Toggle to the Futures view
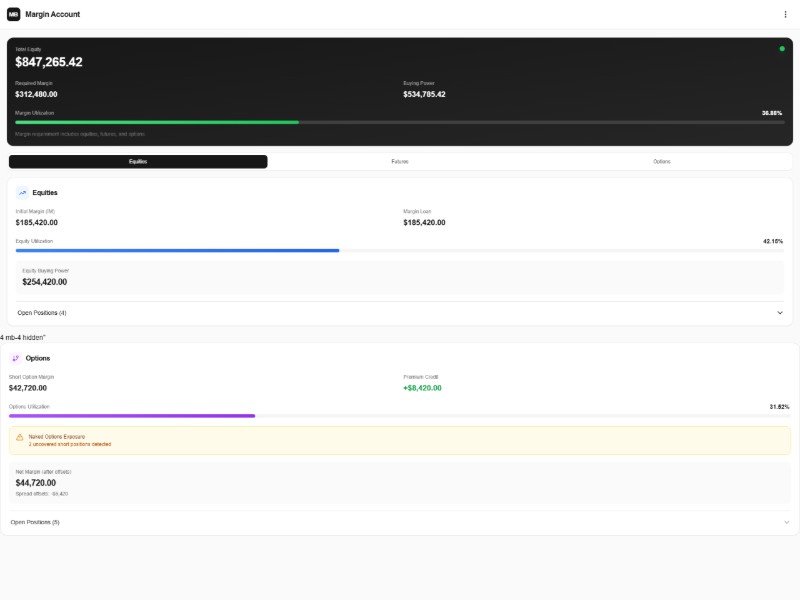Screen dimensions: 800x600 [400, 160]
